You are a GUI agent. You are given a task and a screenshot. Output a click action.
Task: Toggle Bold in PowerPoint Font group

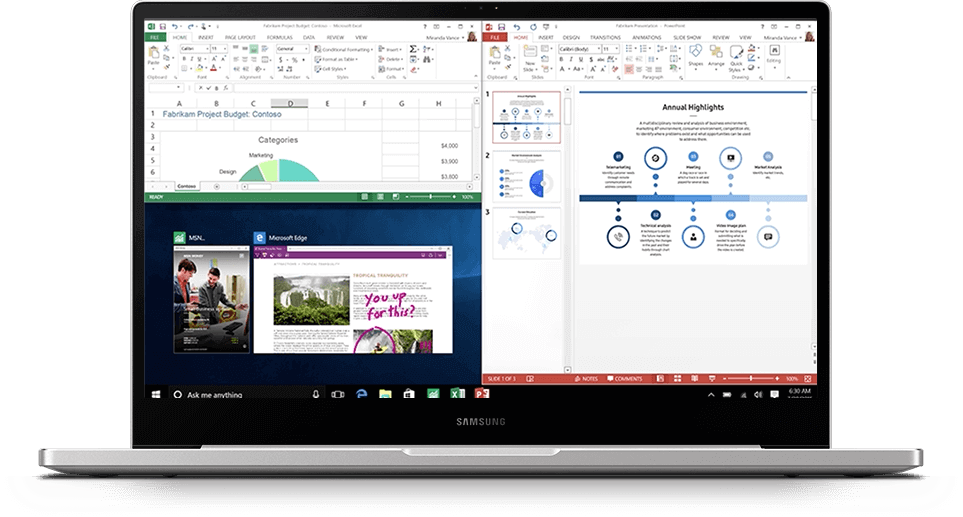tap(561, 59)
